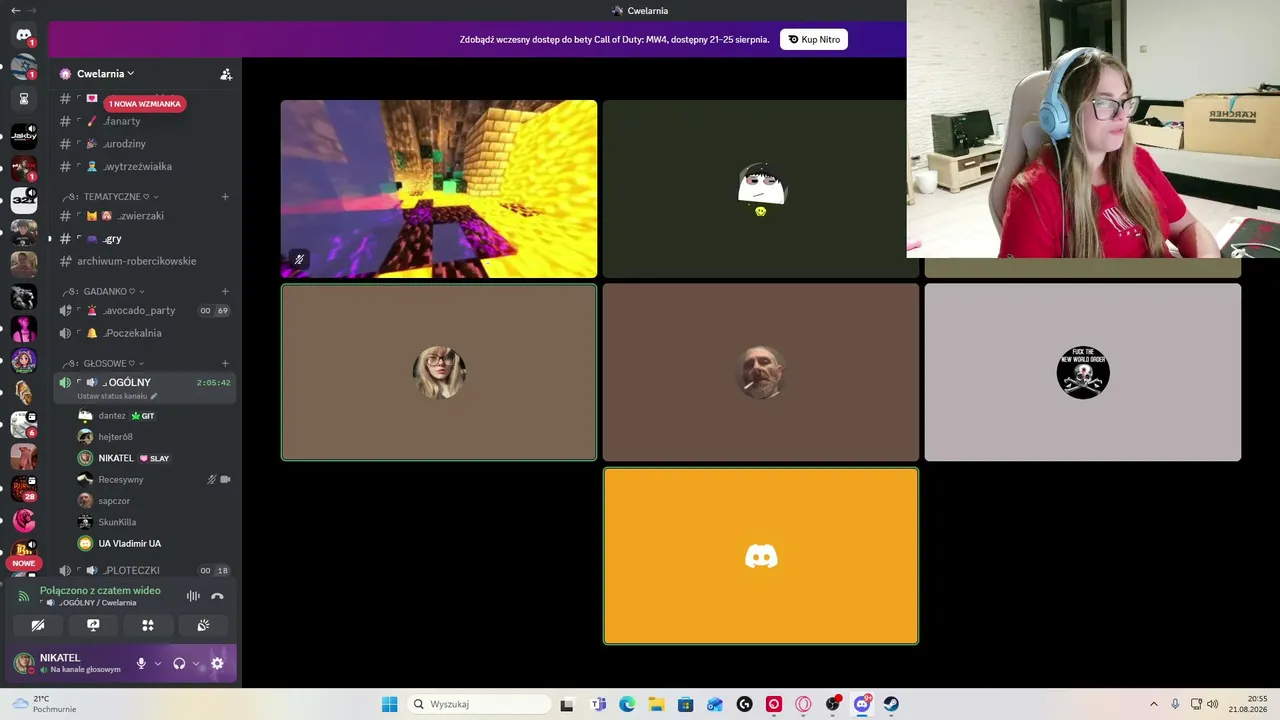Click the invite people icon beside Cwelarnia
1280x720 pixels.
click(226, 74)
